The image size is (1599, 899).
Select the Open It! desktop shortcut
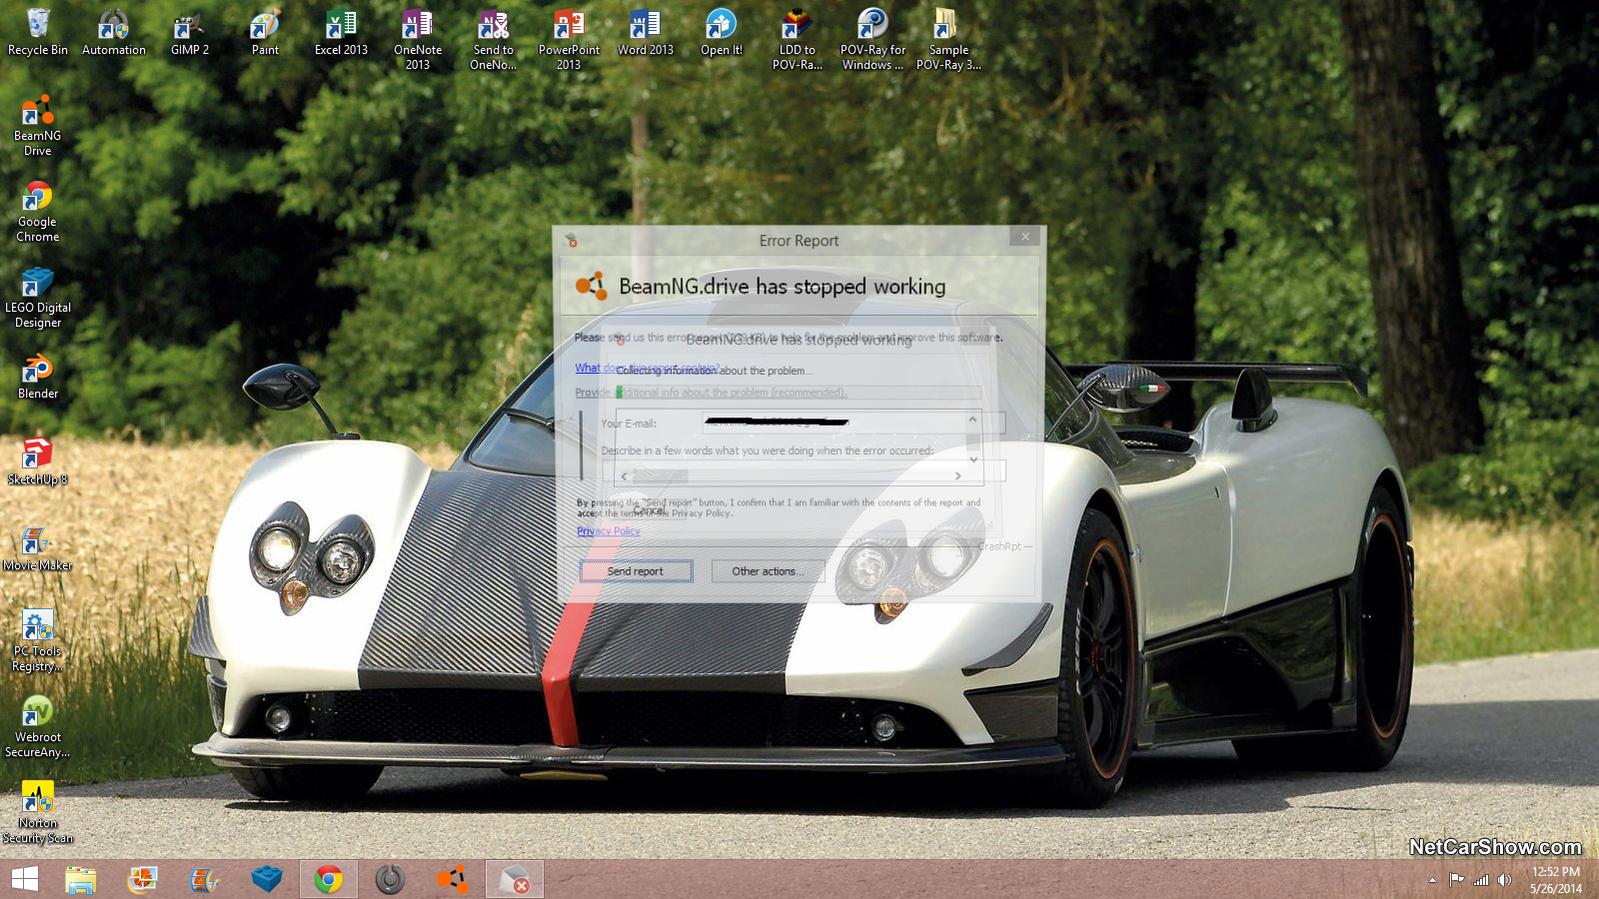[x=721, y=32]
